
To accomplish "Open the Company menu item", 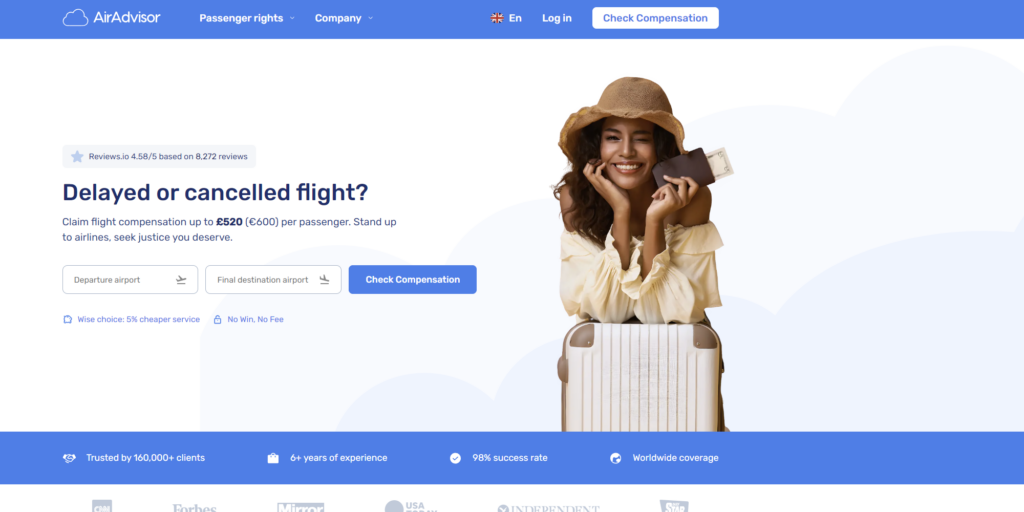I will (x=338, y=18).
